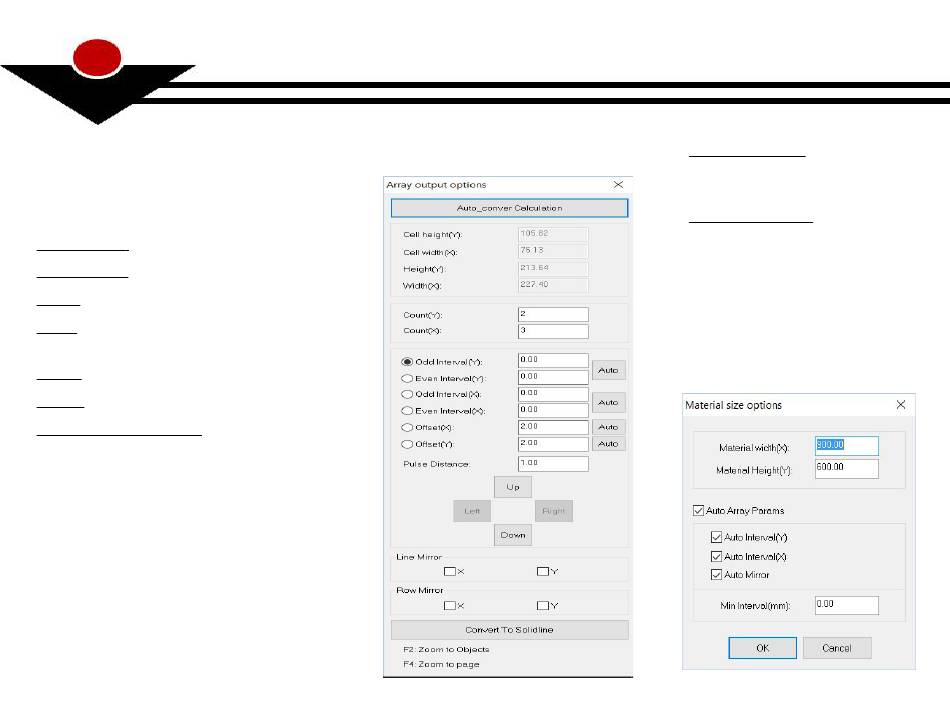Viewport: 950px width, 713px height.
Task: Select the Even Interval(Y) radio button
Action: click(407, 378)
